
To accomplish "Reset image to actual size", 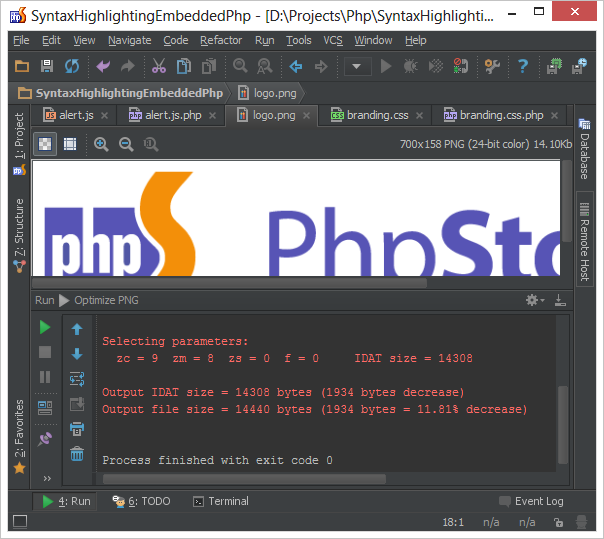I will pyautogui.click(x=151, y=144).
